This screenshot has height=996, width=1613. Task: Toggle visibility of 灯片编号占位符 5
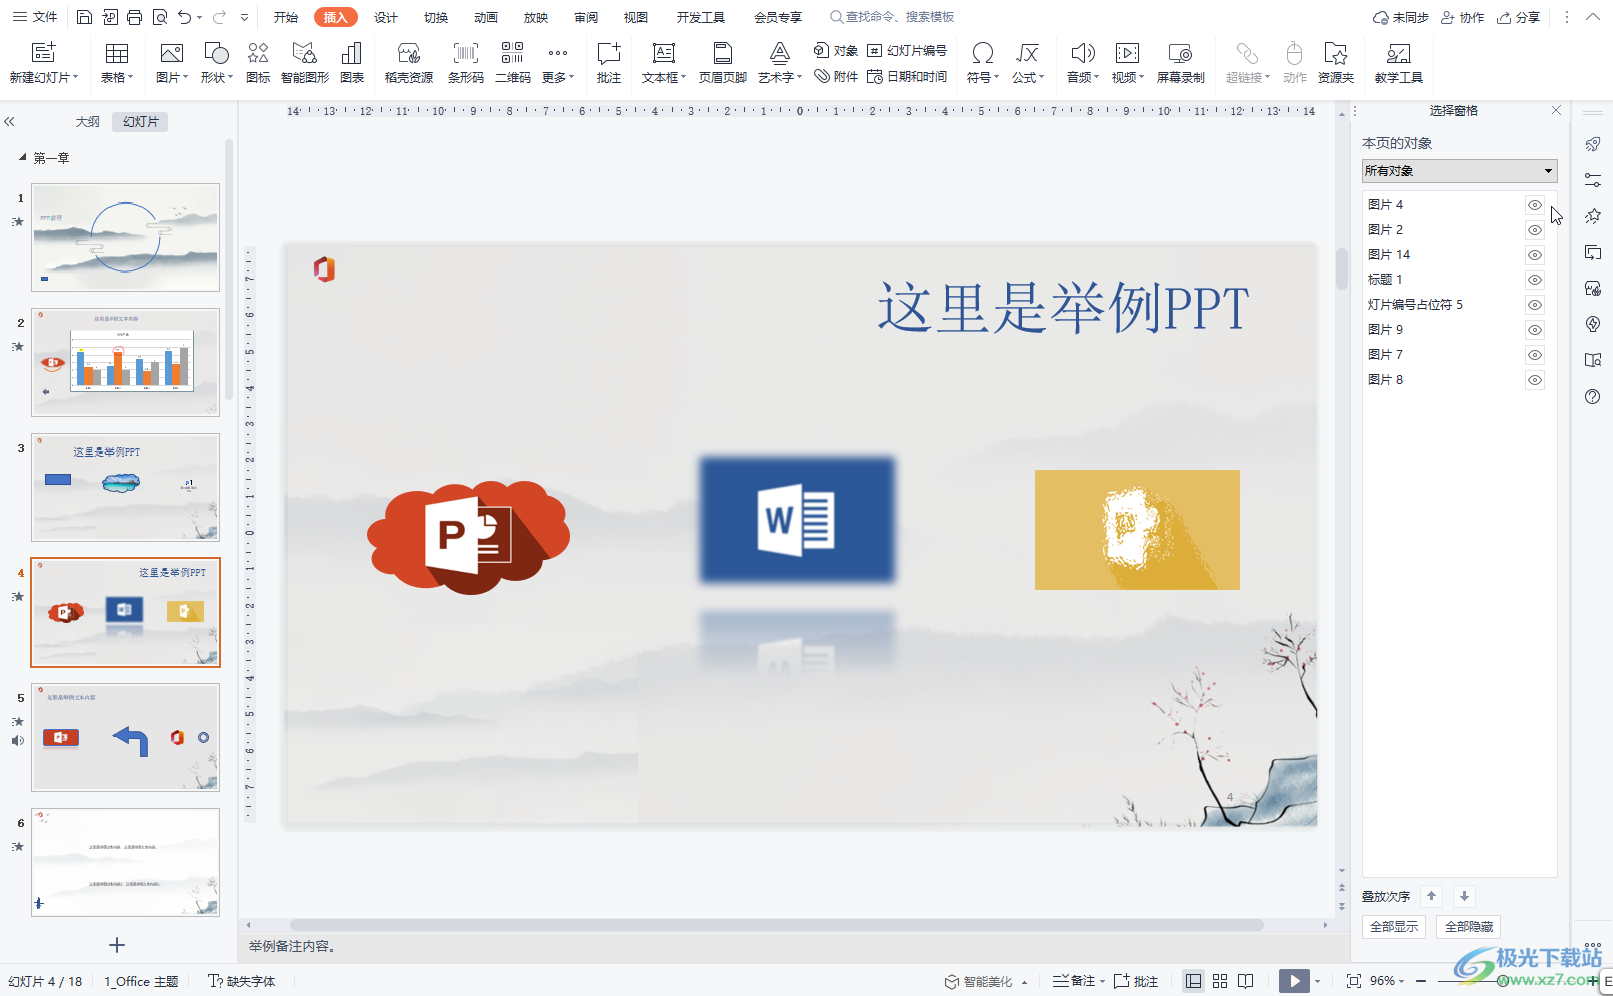1534,305
